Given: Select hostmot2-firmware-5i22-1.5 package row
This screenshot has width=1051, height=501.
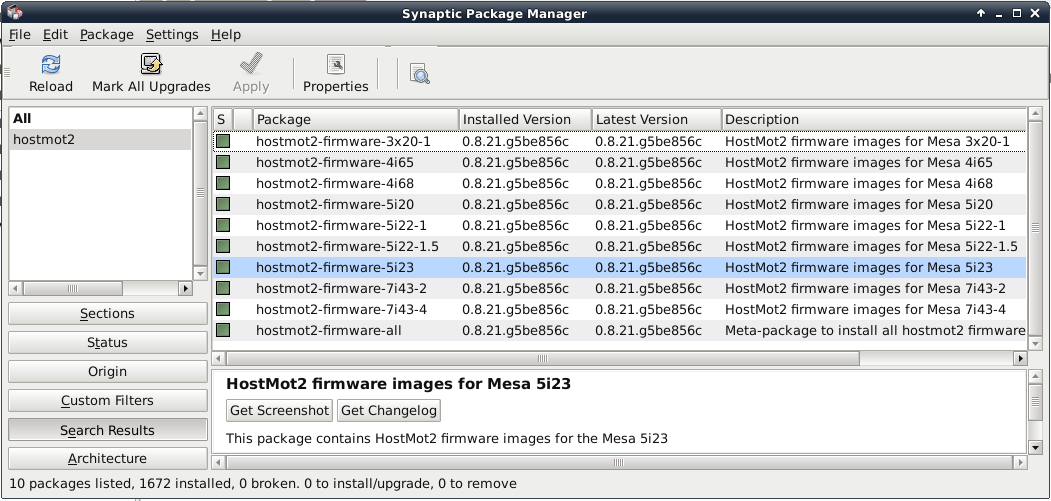Looking at the screenshot, I should click(619, 246).
